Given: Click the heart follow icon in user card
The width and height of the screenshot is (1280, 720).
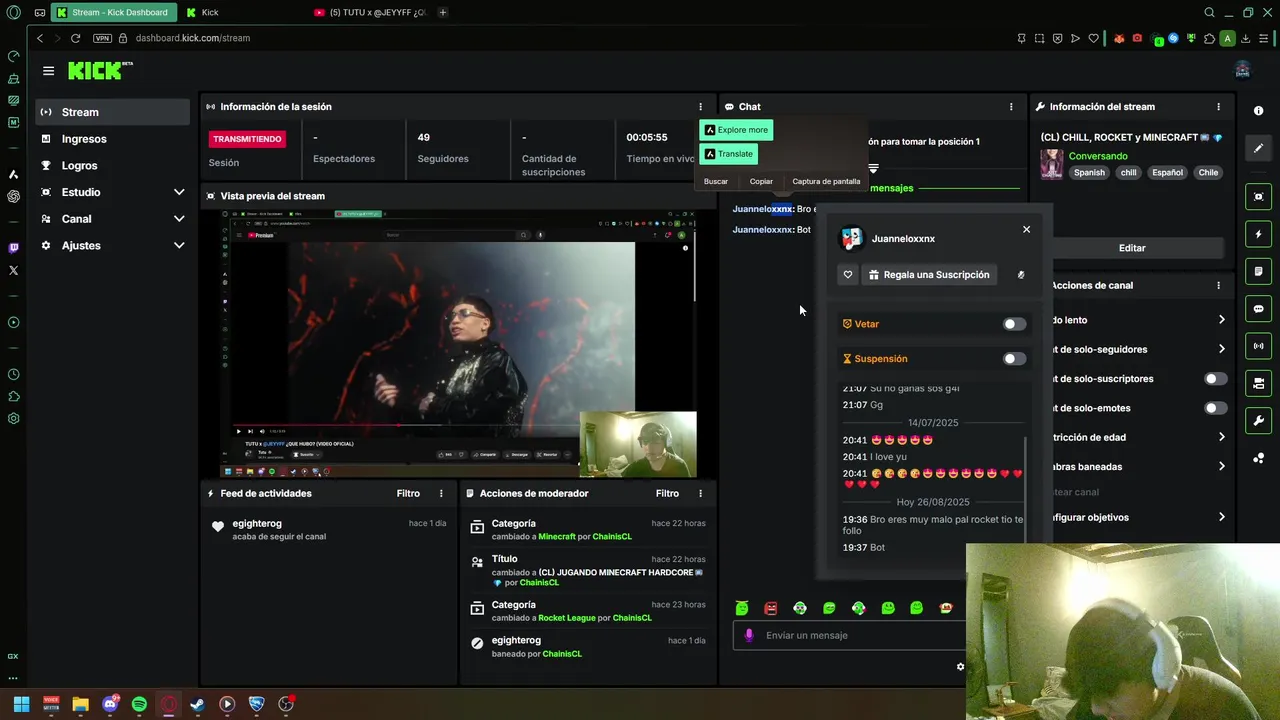Looking at the screenshot, I should tap(848, 275).
